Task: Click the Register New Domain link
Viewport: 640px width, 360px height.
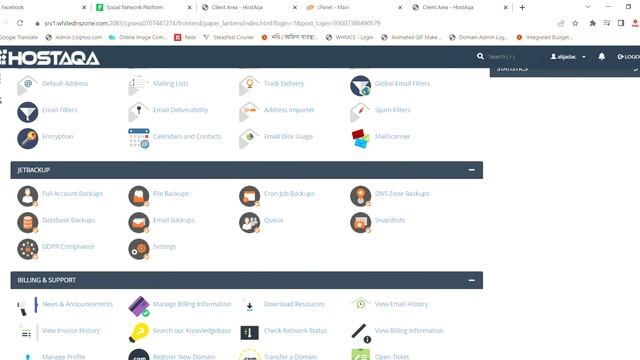Action: coord(184,357)
